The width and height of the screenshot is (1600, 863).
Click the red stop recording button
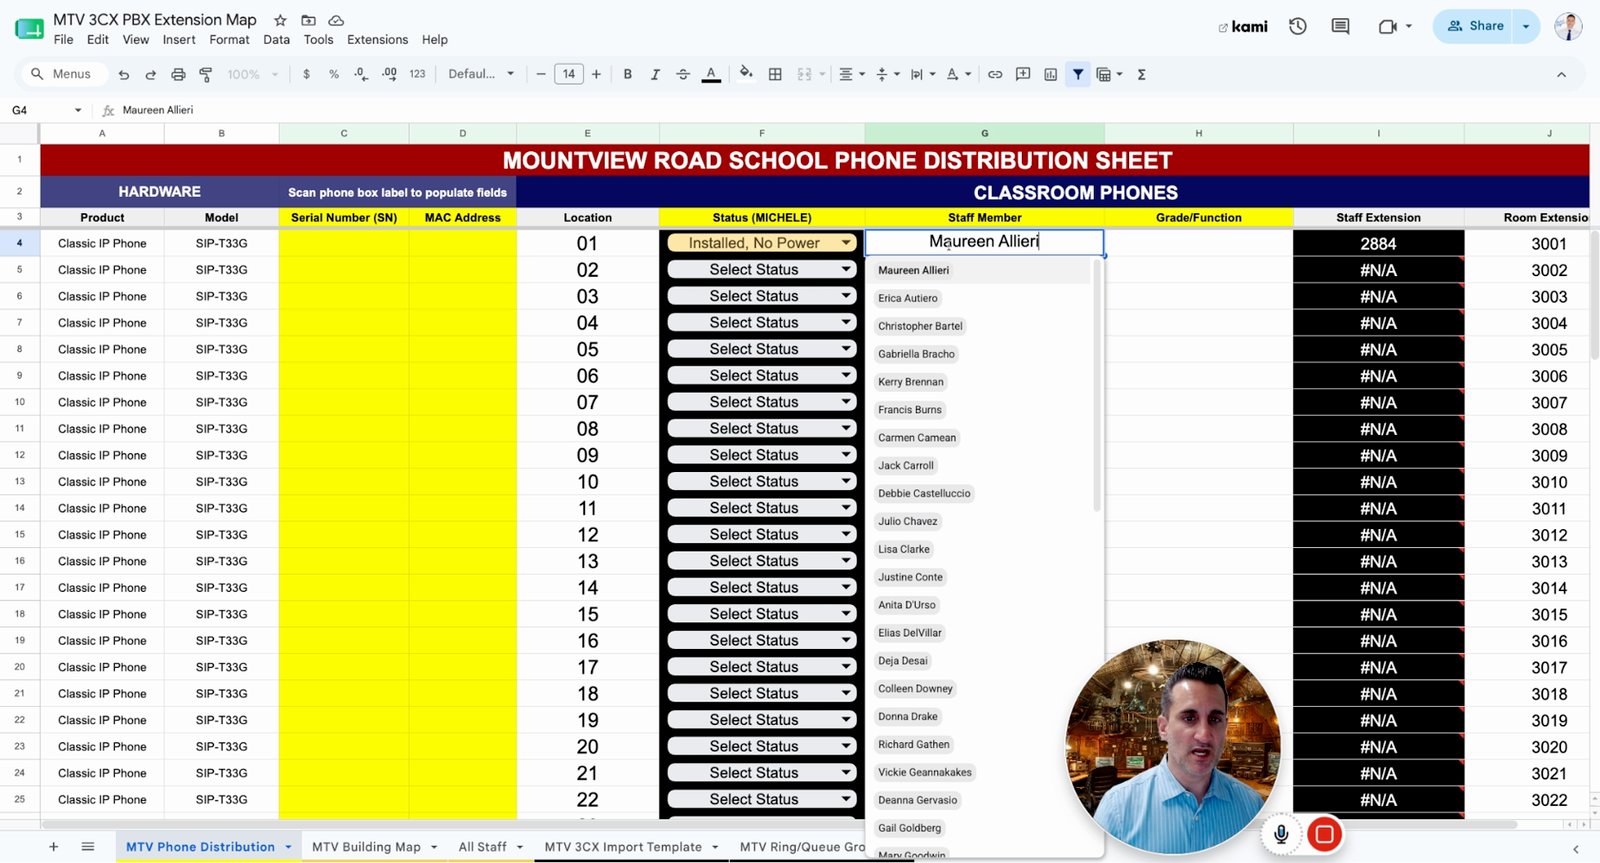1325,834
